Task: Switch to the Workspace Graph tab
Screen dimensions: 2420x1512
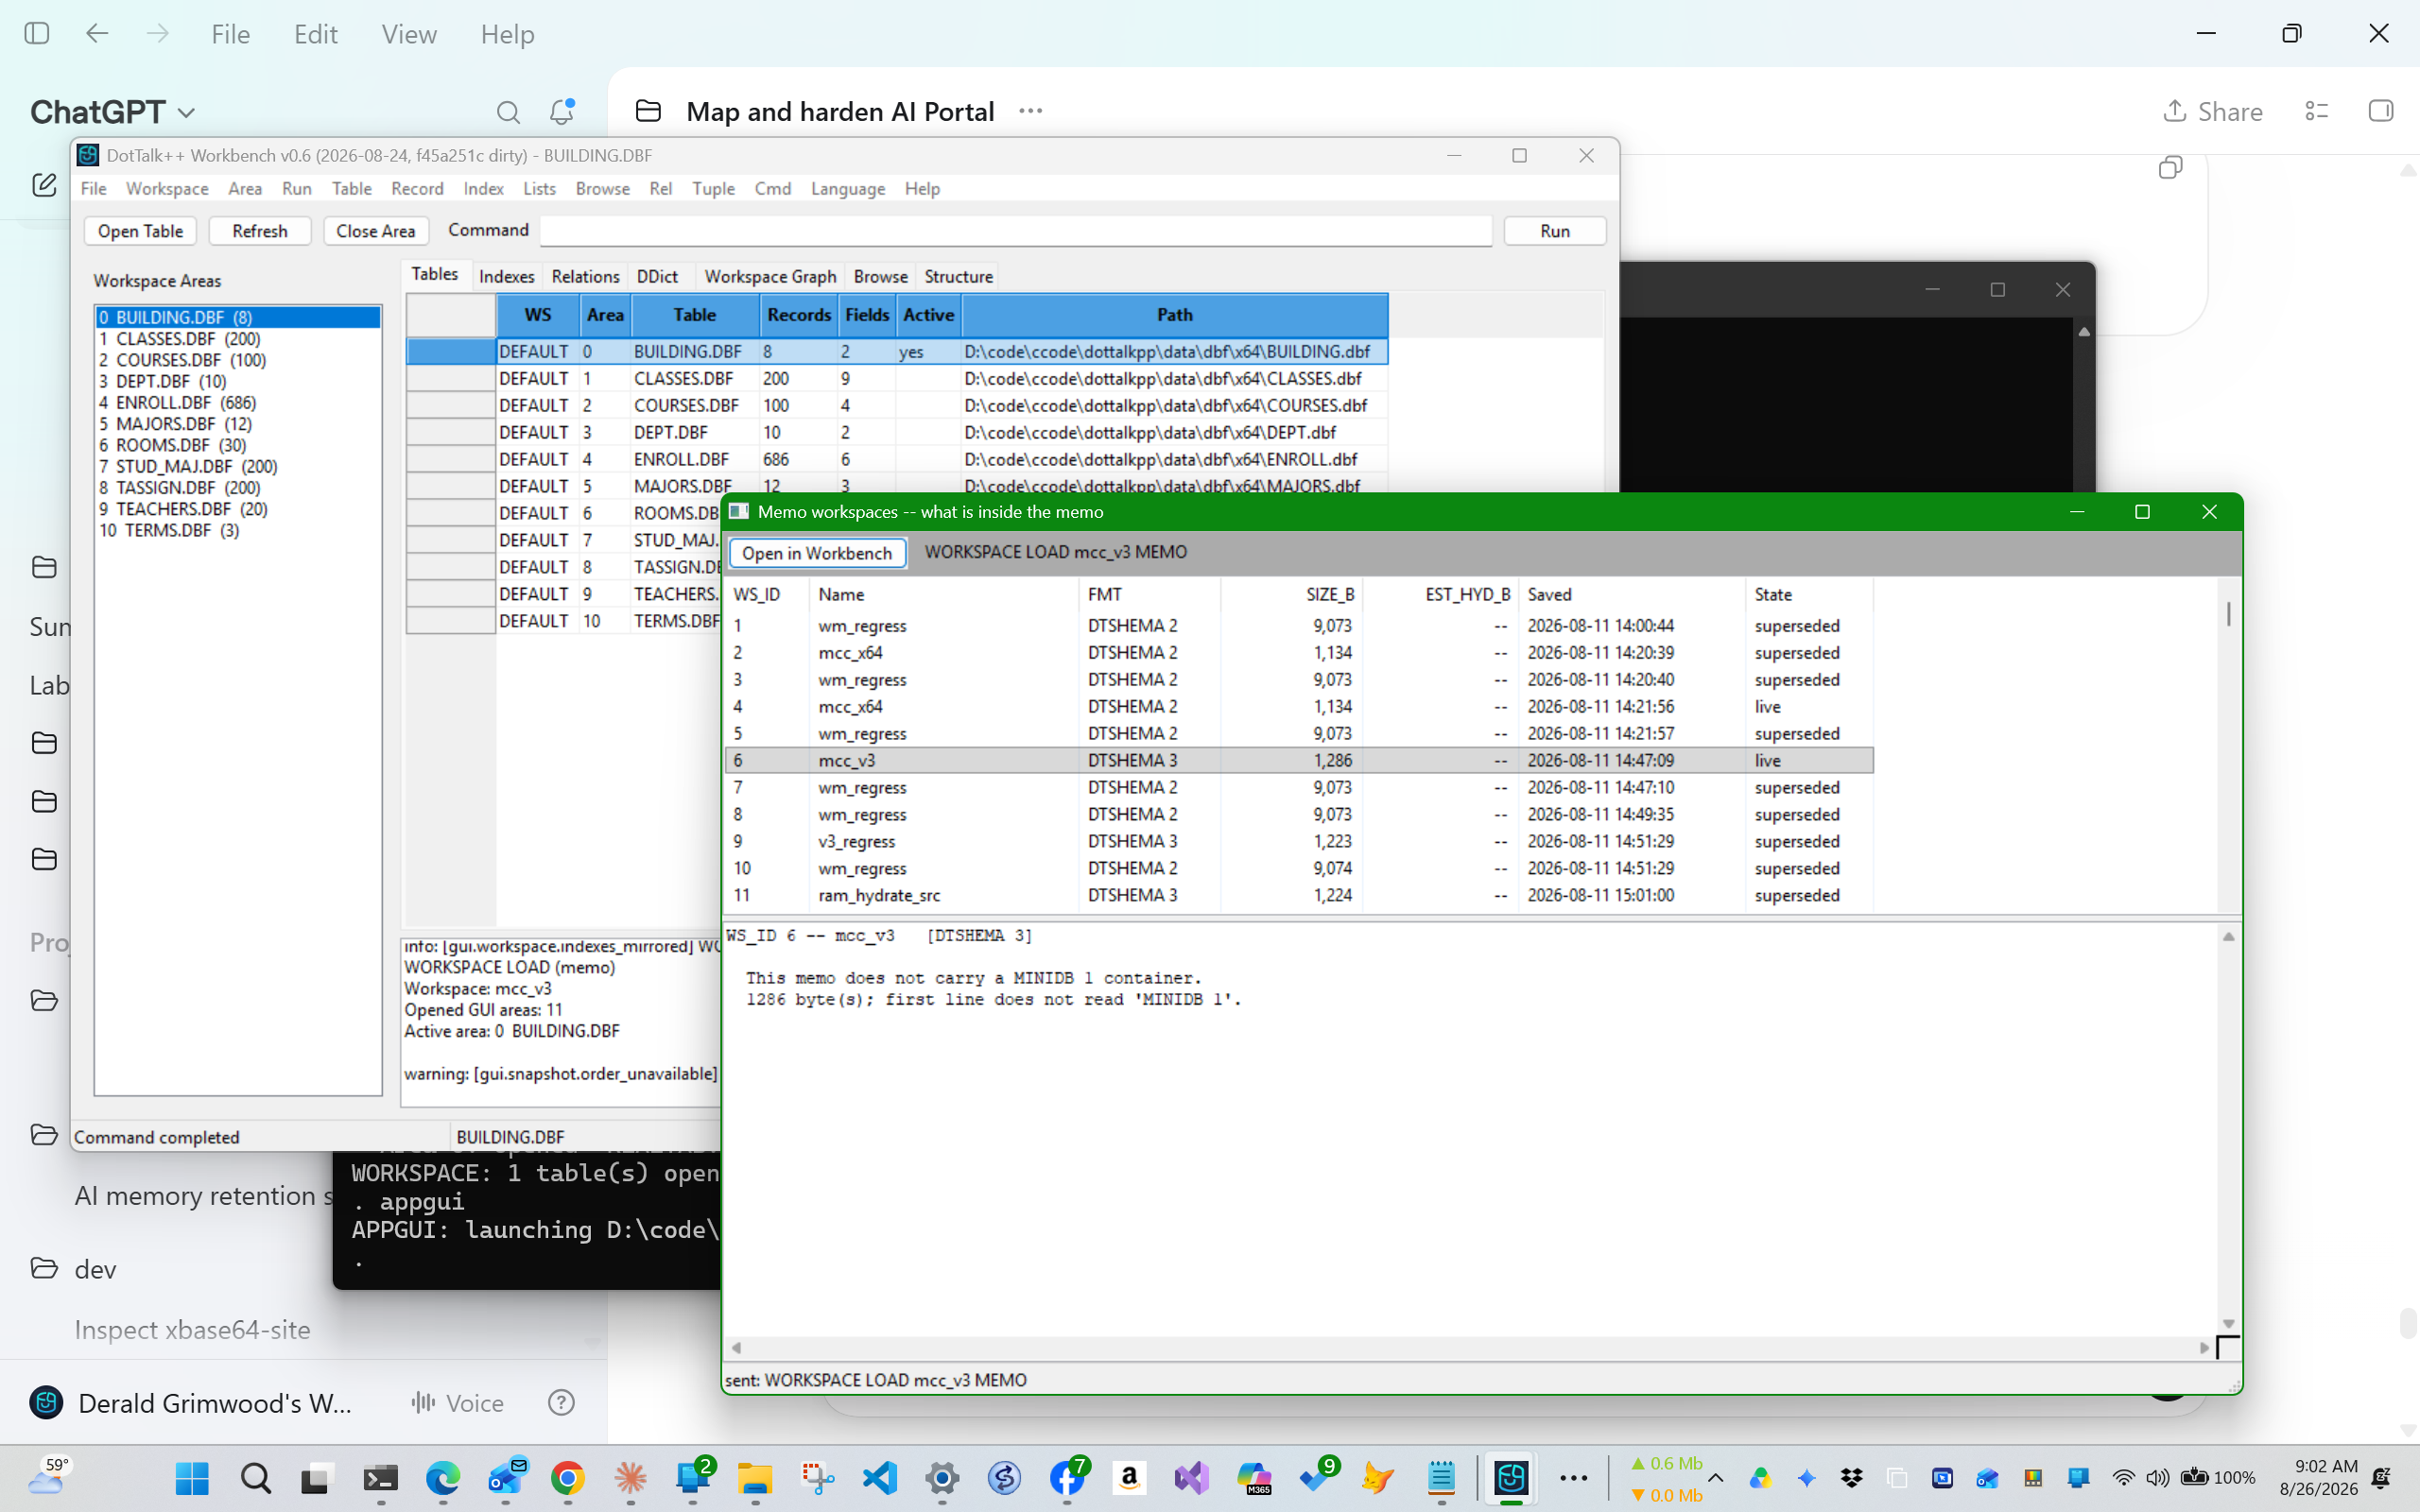Action: pos(770,276)
